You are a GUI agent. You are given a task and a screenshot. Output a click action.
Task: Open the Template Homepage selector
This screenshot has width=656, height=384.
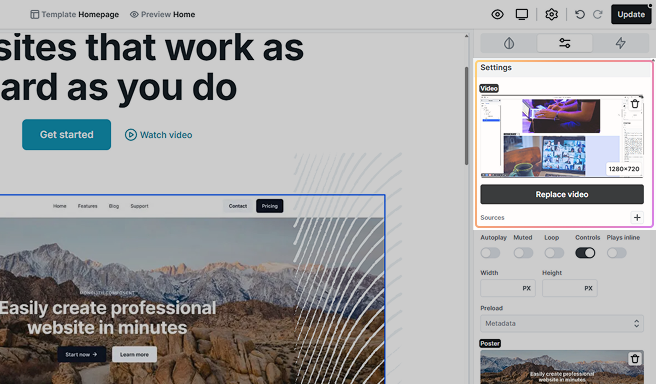tap(74, 15)
